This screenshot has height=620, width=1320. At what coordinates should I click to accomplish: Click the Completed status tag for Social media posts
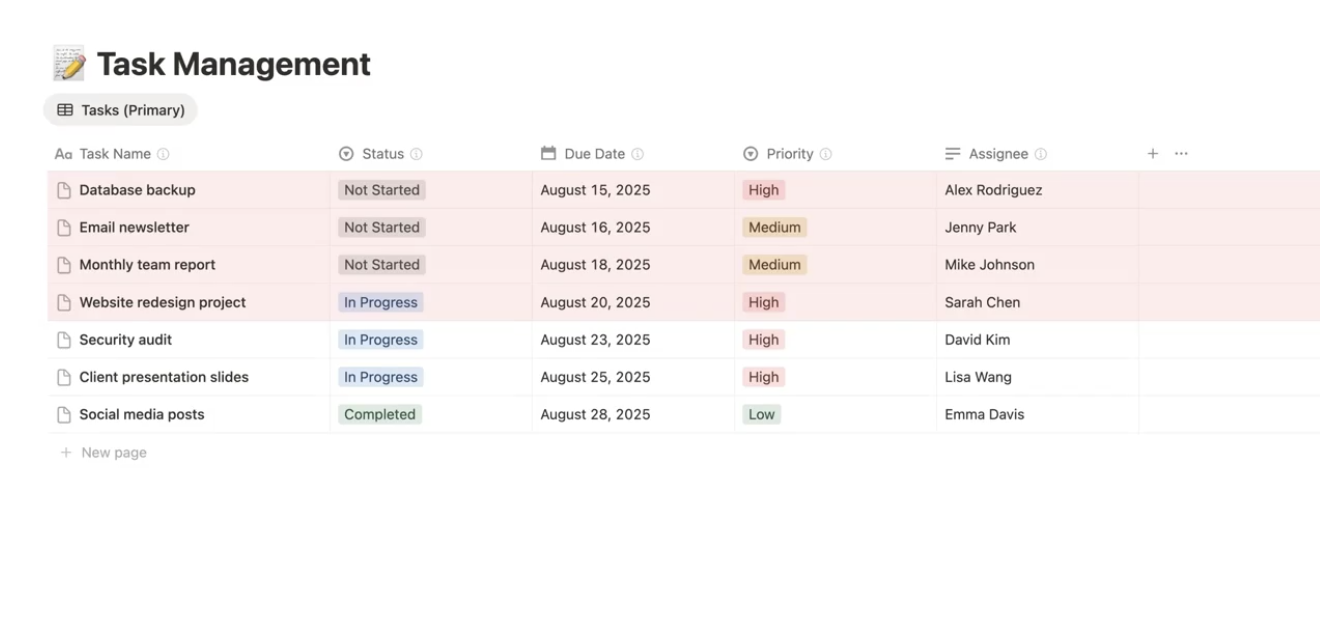pos(379,415)
